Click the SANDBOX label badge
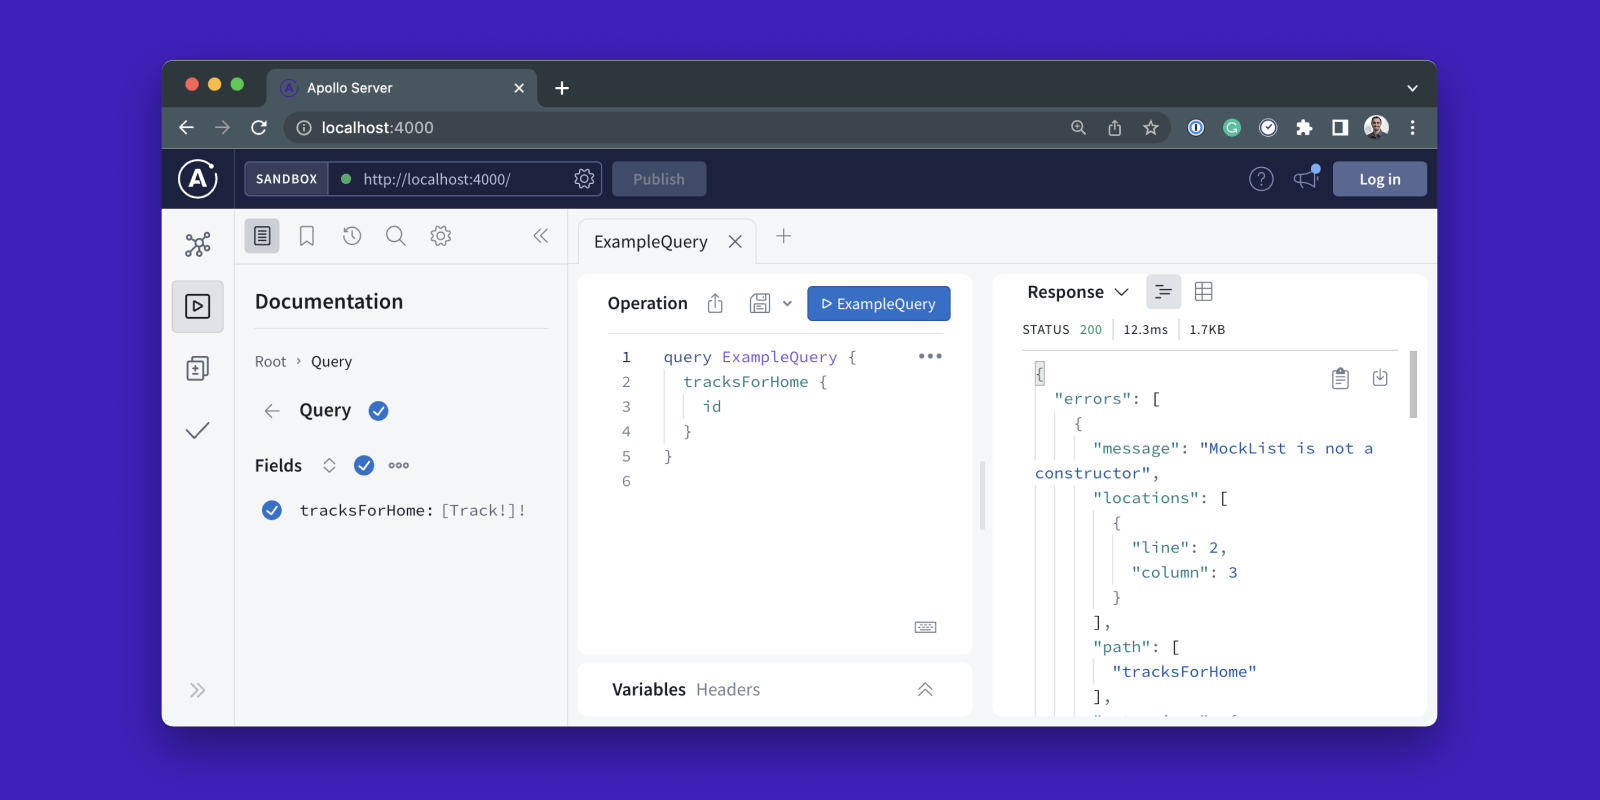 pyautogui.click(x=287, y=179)
